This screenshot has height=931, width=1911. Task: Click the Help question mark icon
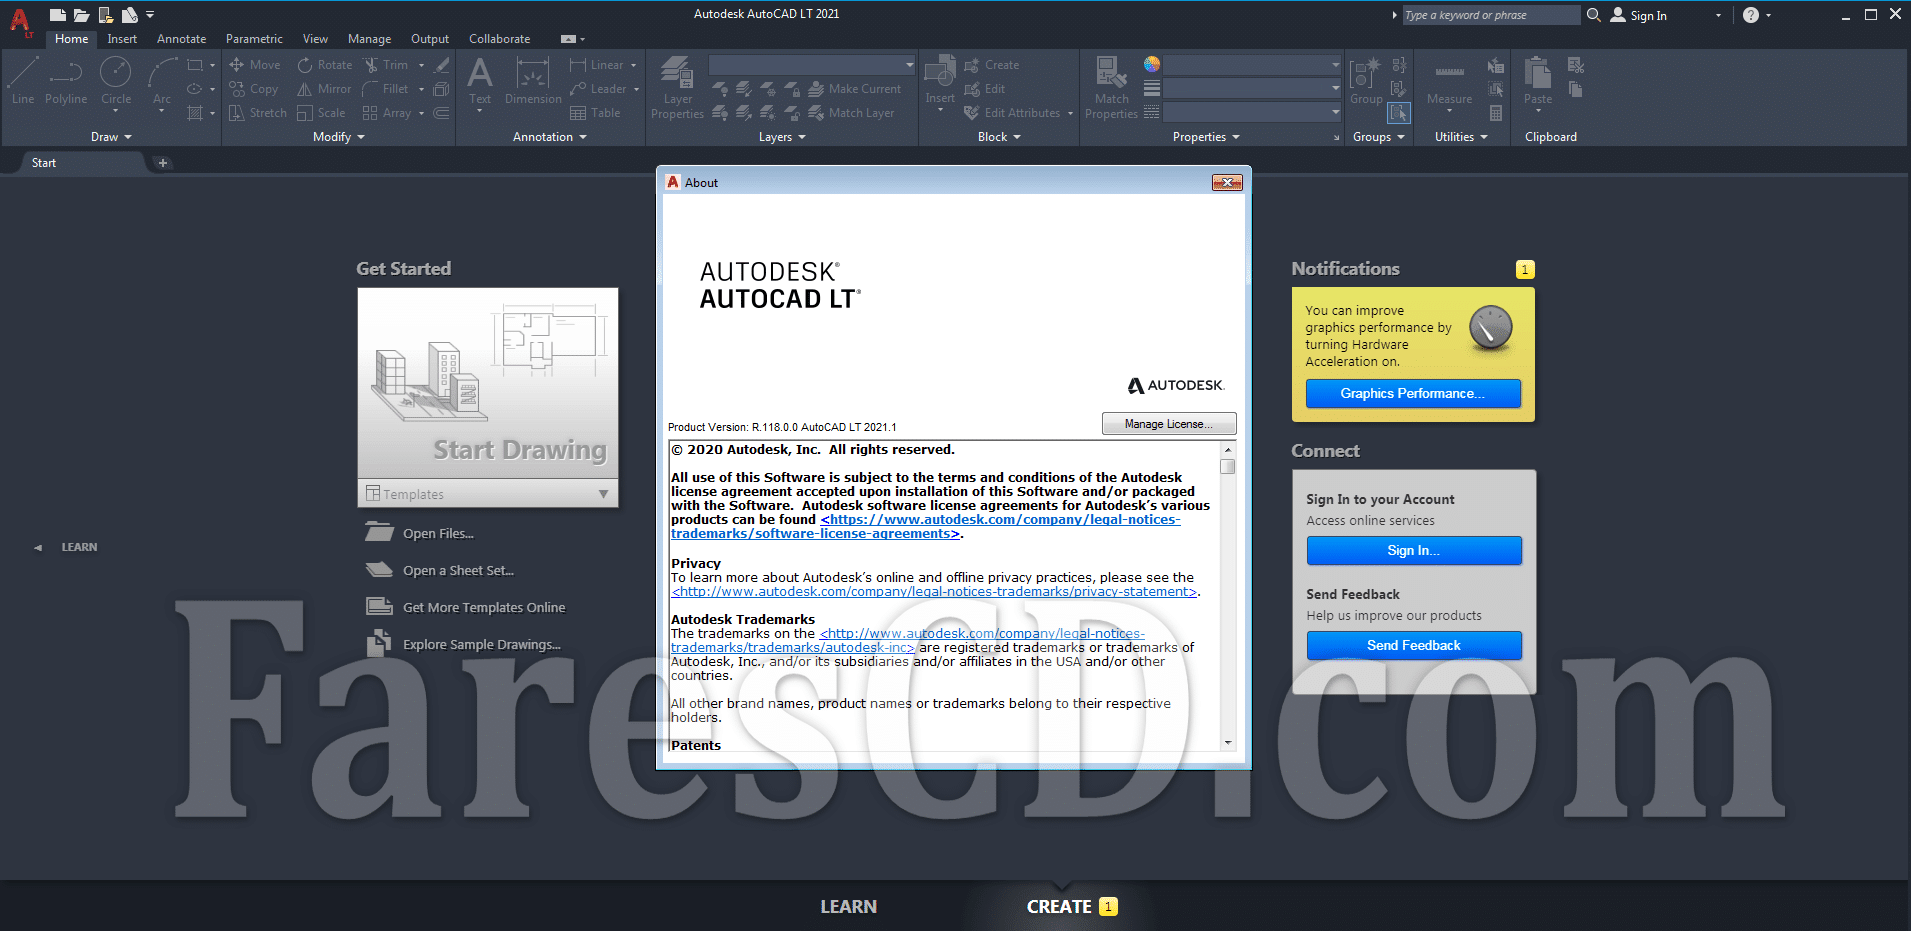point(1751,15)
